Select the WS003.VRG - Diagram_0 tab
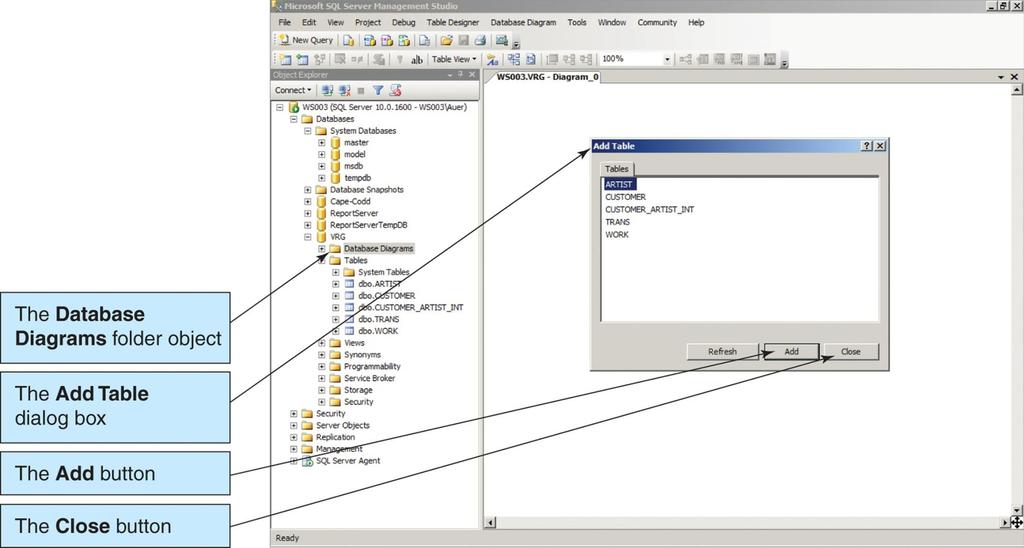This screenshot has height=548, width=1024. 547,77
